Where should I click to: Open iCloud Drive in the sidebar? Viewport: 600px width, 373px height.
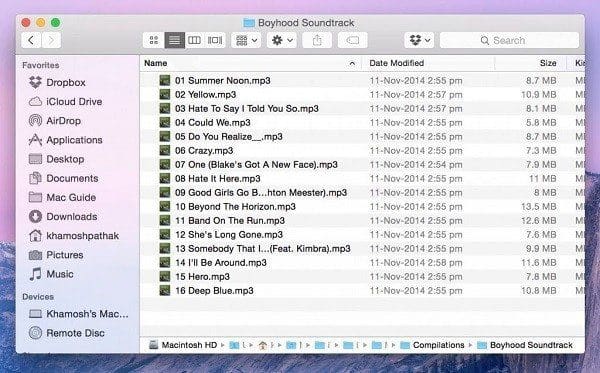coord(65,102)
